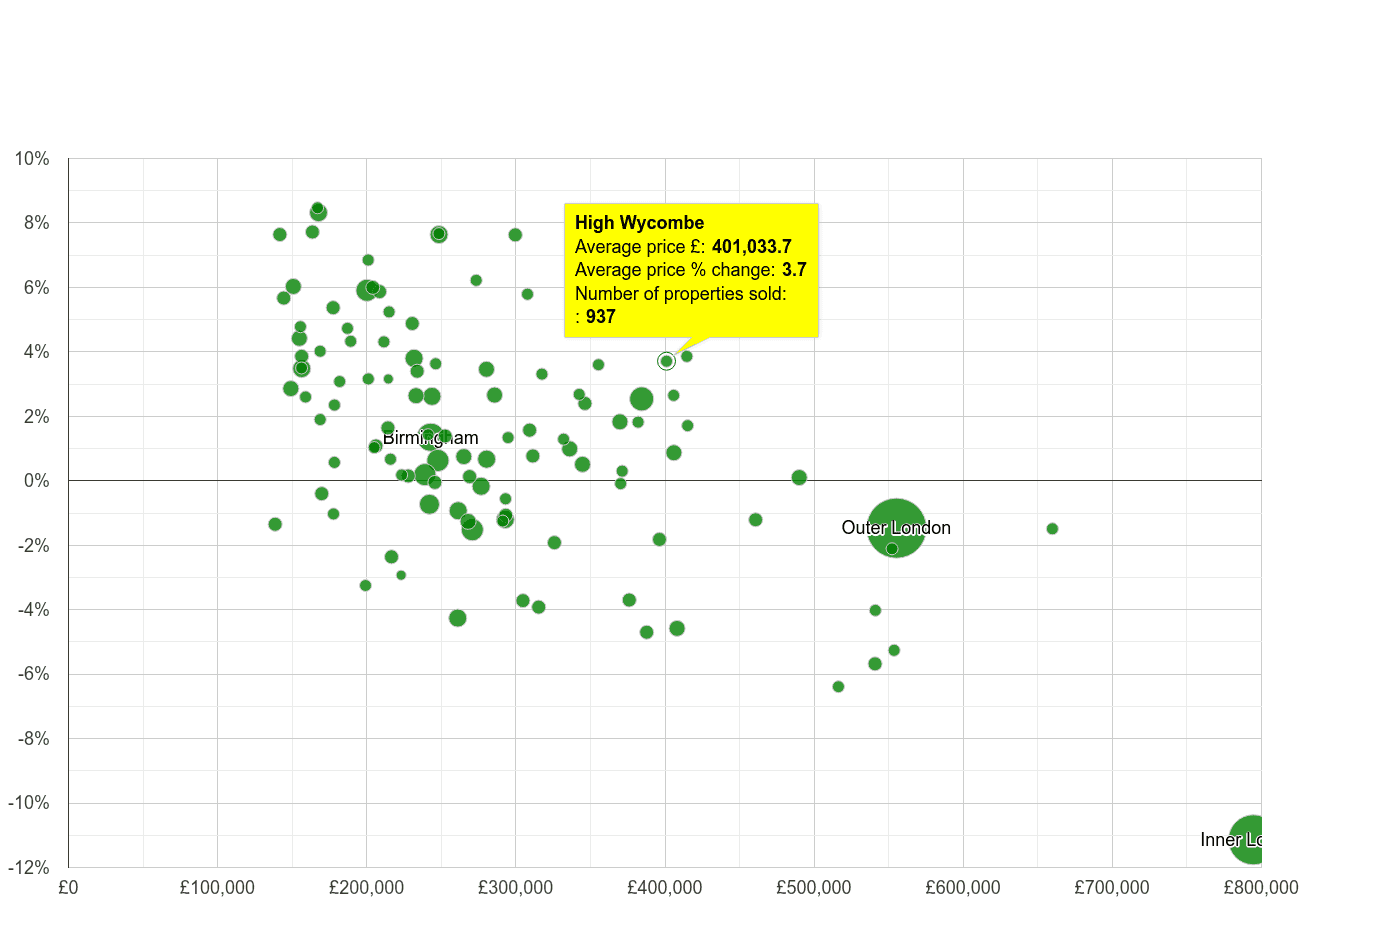Click the Outer London label

pyautogui.click(x=896, y=527)
